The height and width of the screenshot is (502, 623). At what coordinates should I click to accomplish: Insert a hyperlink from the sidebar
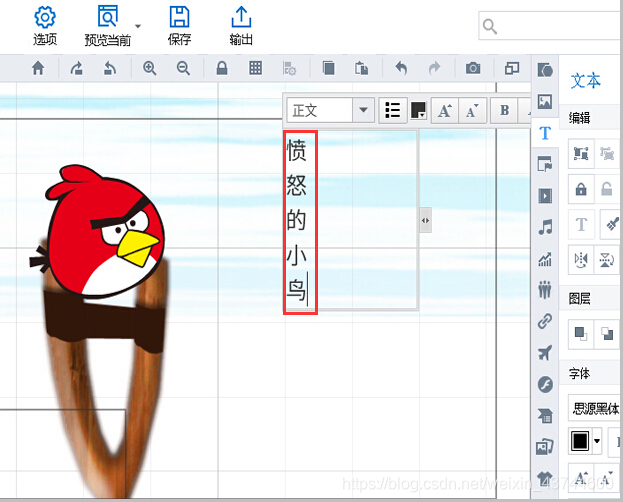[x=545, y=321]
